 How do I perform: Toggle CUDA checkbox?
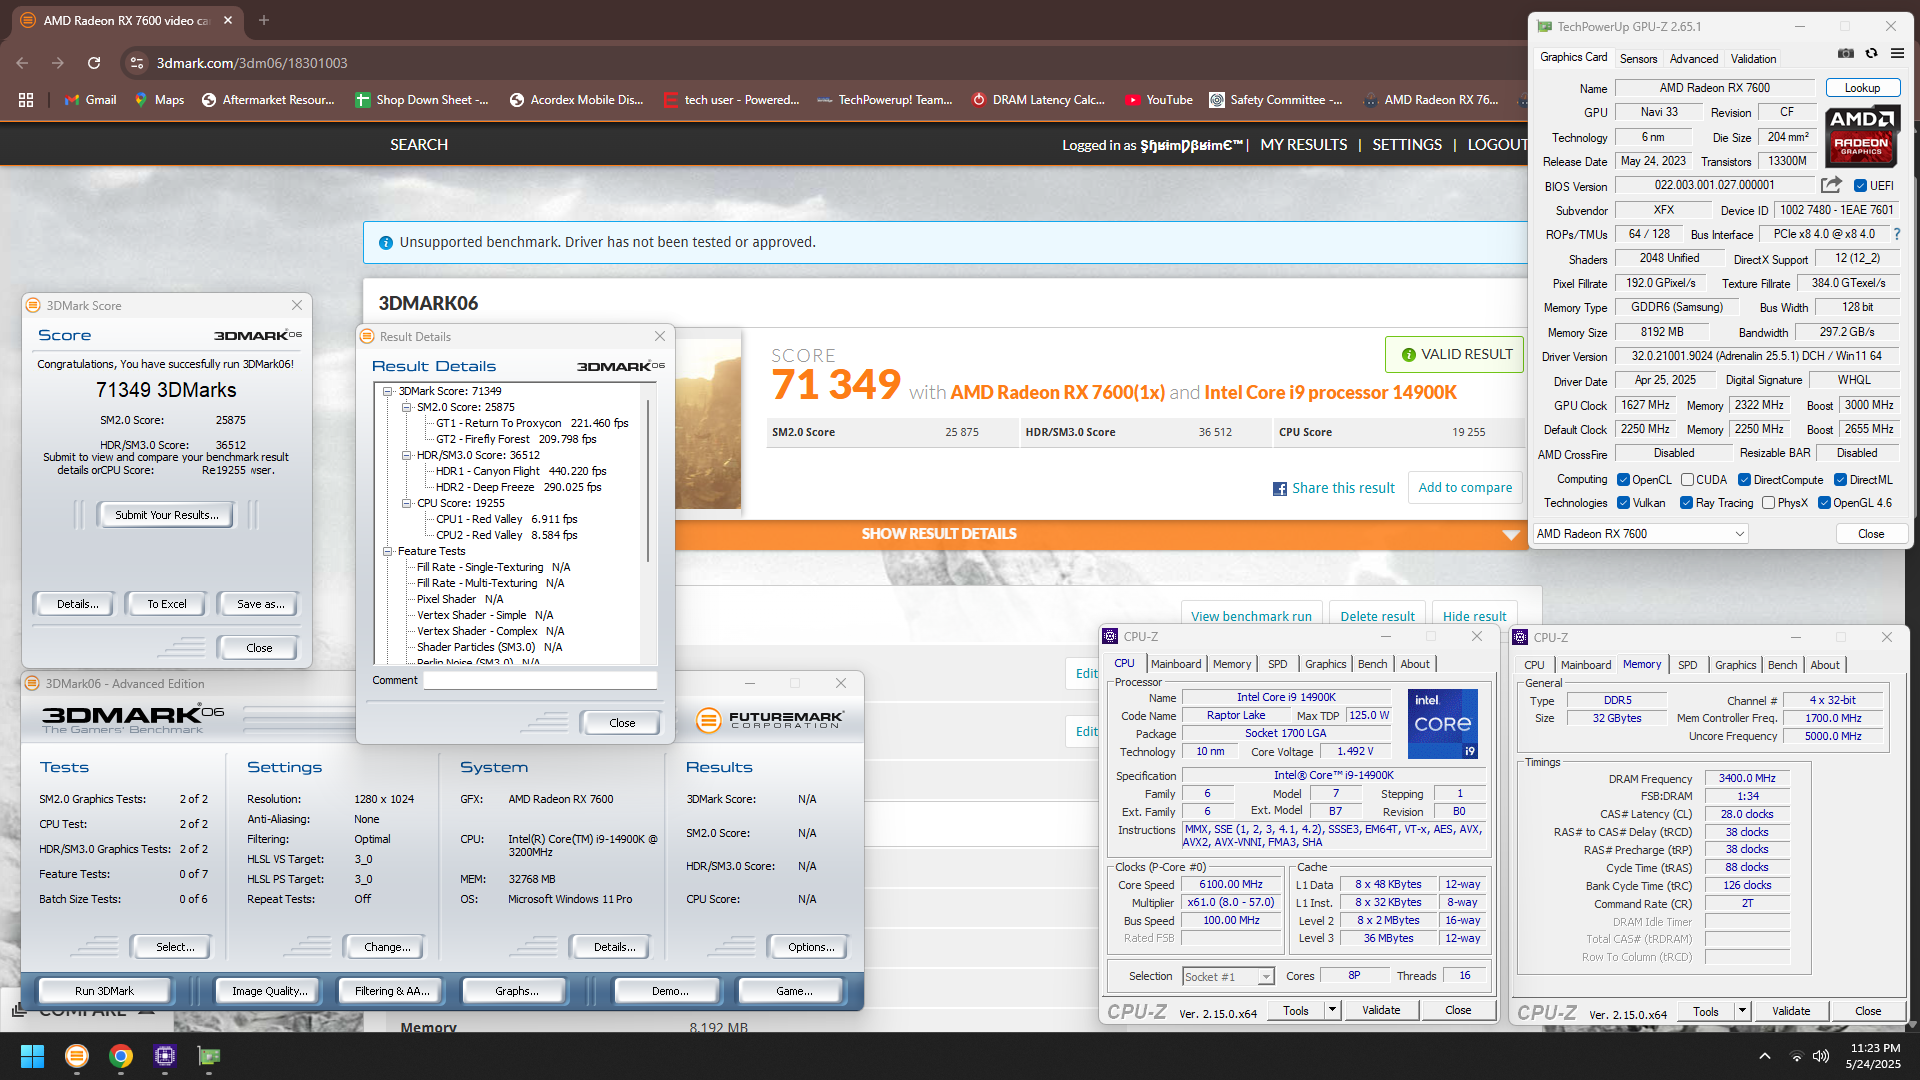1687,480
